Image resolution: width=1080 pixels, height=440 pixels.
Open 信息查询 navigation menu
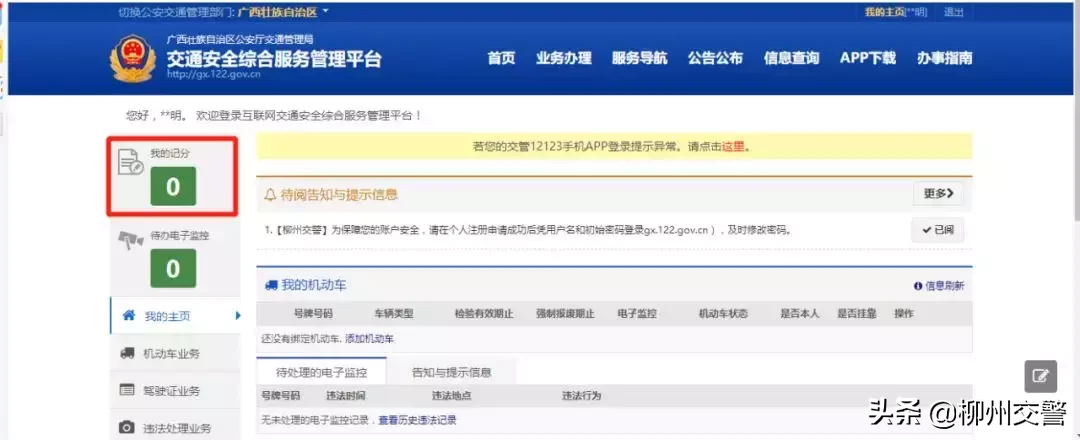[791, 59]
